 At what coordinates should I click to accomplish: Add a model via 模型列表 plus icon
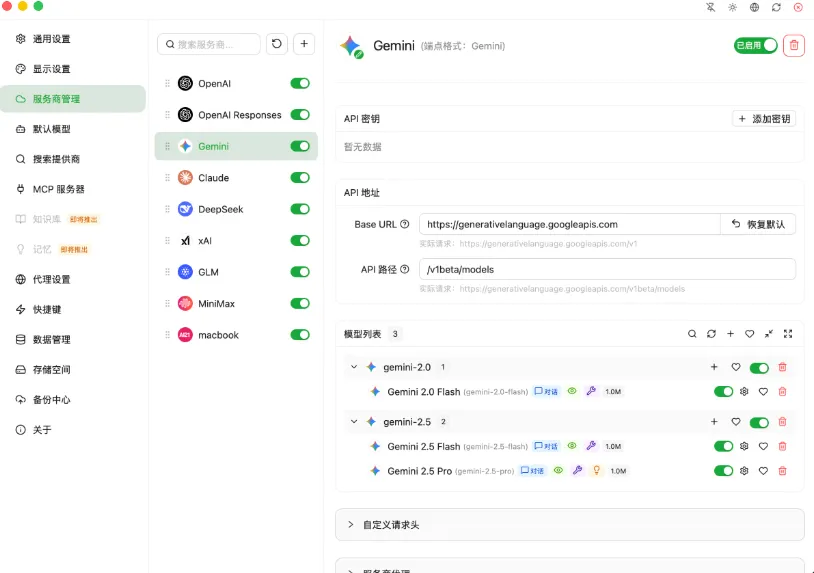730,334
